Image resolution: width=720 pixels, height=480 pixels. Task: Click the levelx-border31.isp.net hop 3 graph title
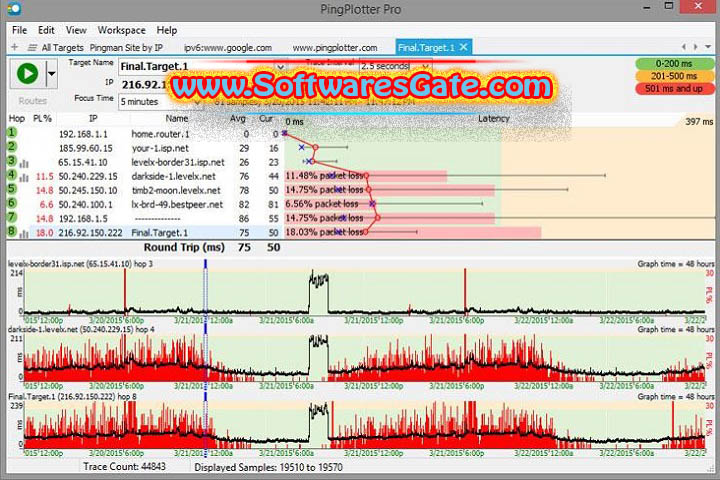tap(80, 264)
